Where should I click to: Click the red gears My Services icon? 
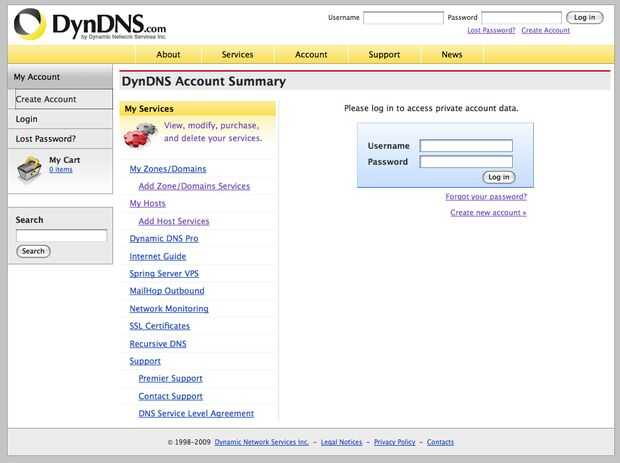pos(140,134)
